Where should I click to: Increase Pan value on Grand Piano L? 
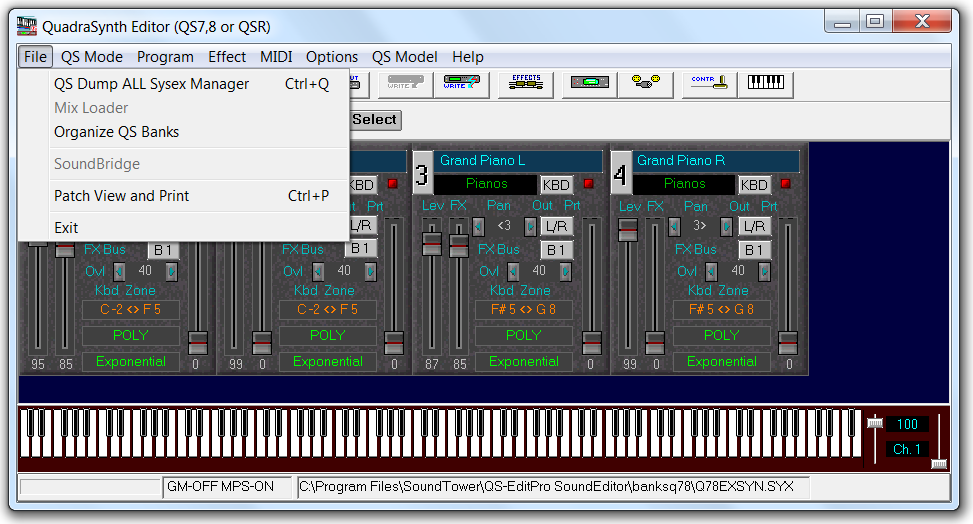click(x=530, y=227)
